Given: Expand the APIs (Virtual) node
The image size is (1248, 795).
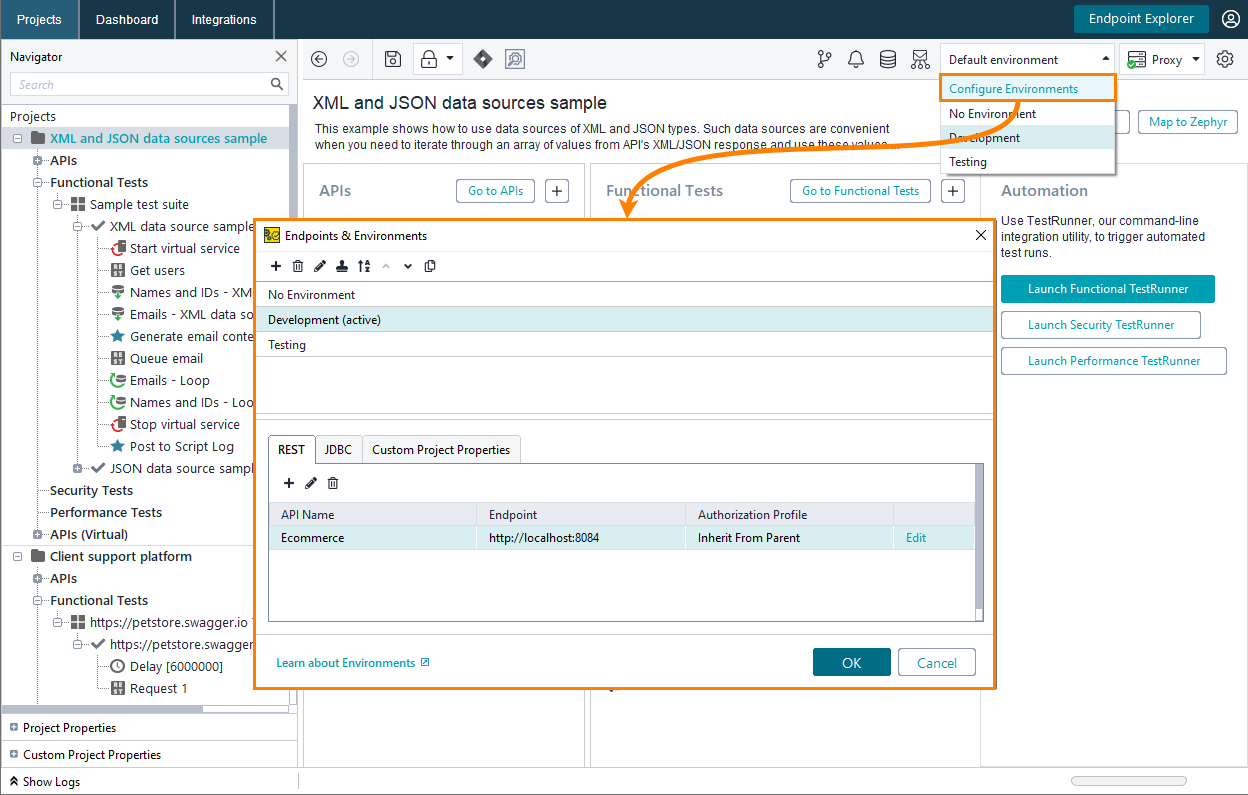Looking at the screenshot, I should tap(37, 535).
